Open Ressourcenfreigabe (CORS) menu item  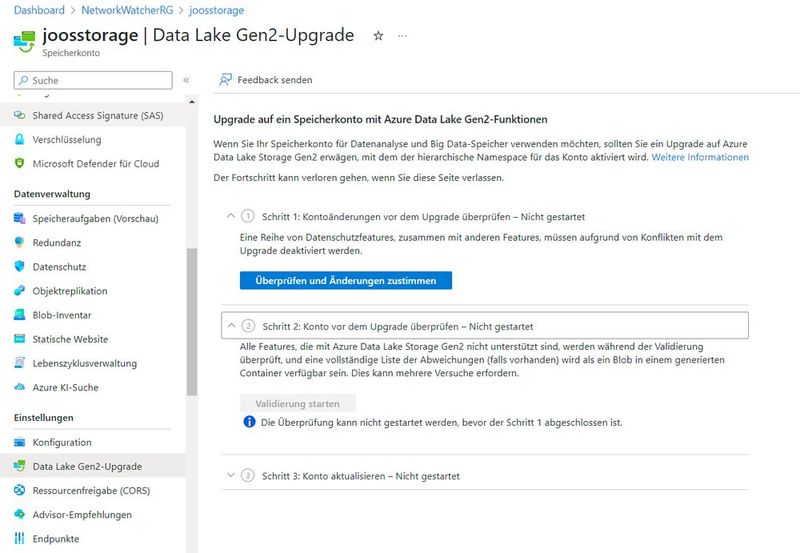92,490
